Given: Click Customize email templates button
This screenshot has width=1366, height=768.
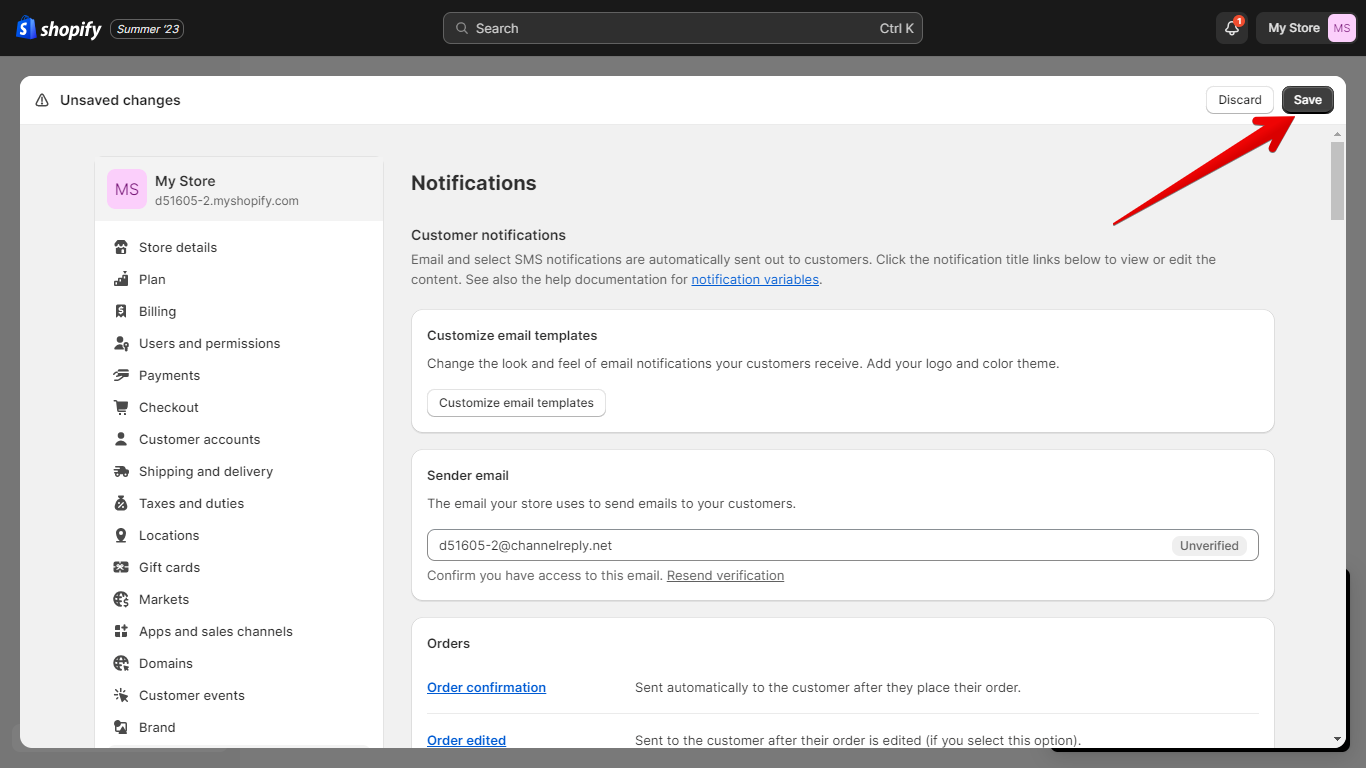Looking at the screenshot, I should pyautogui.click(x=516, y=403).
